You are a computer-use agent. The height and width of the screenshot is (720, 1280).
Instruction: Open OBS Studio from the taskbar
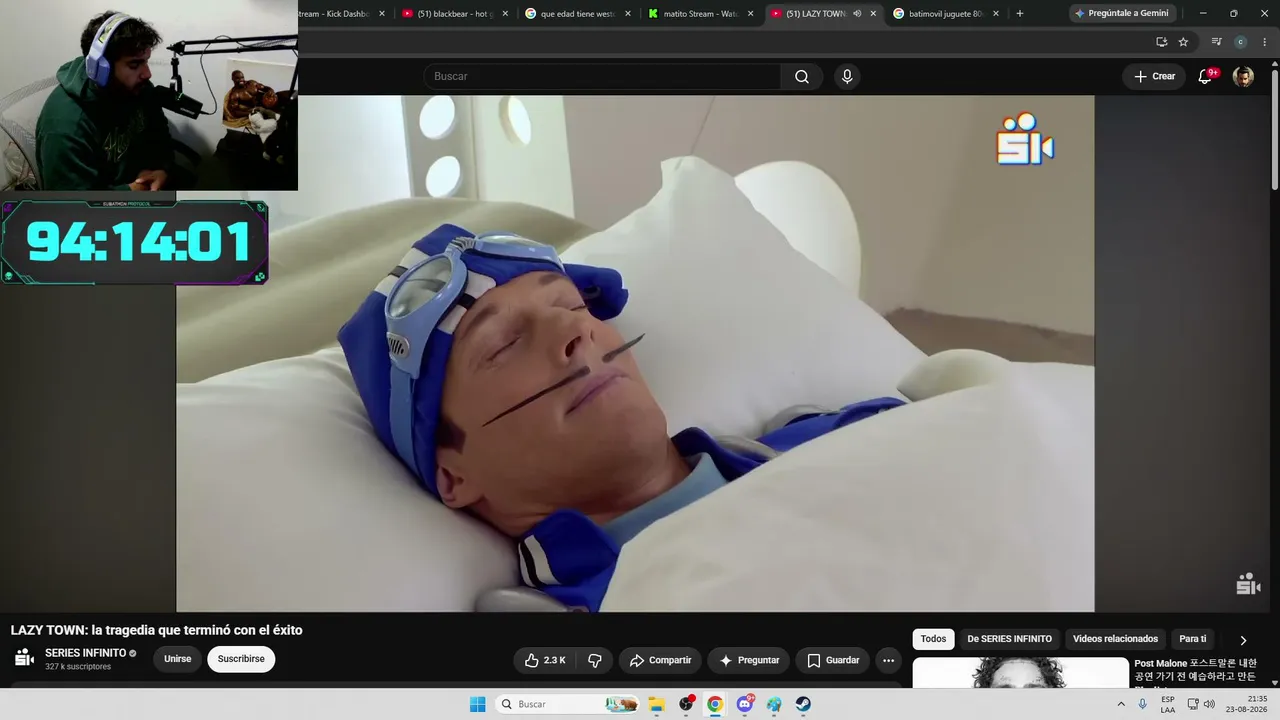tap(686, 704)
